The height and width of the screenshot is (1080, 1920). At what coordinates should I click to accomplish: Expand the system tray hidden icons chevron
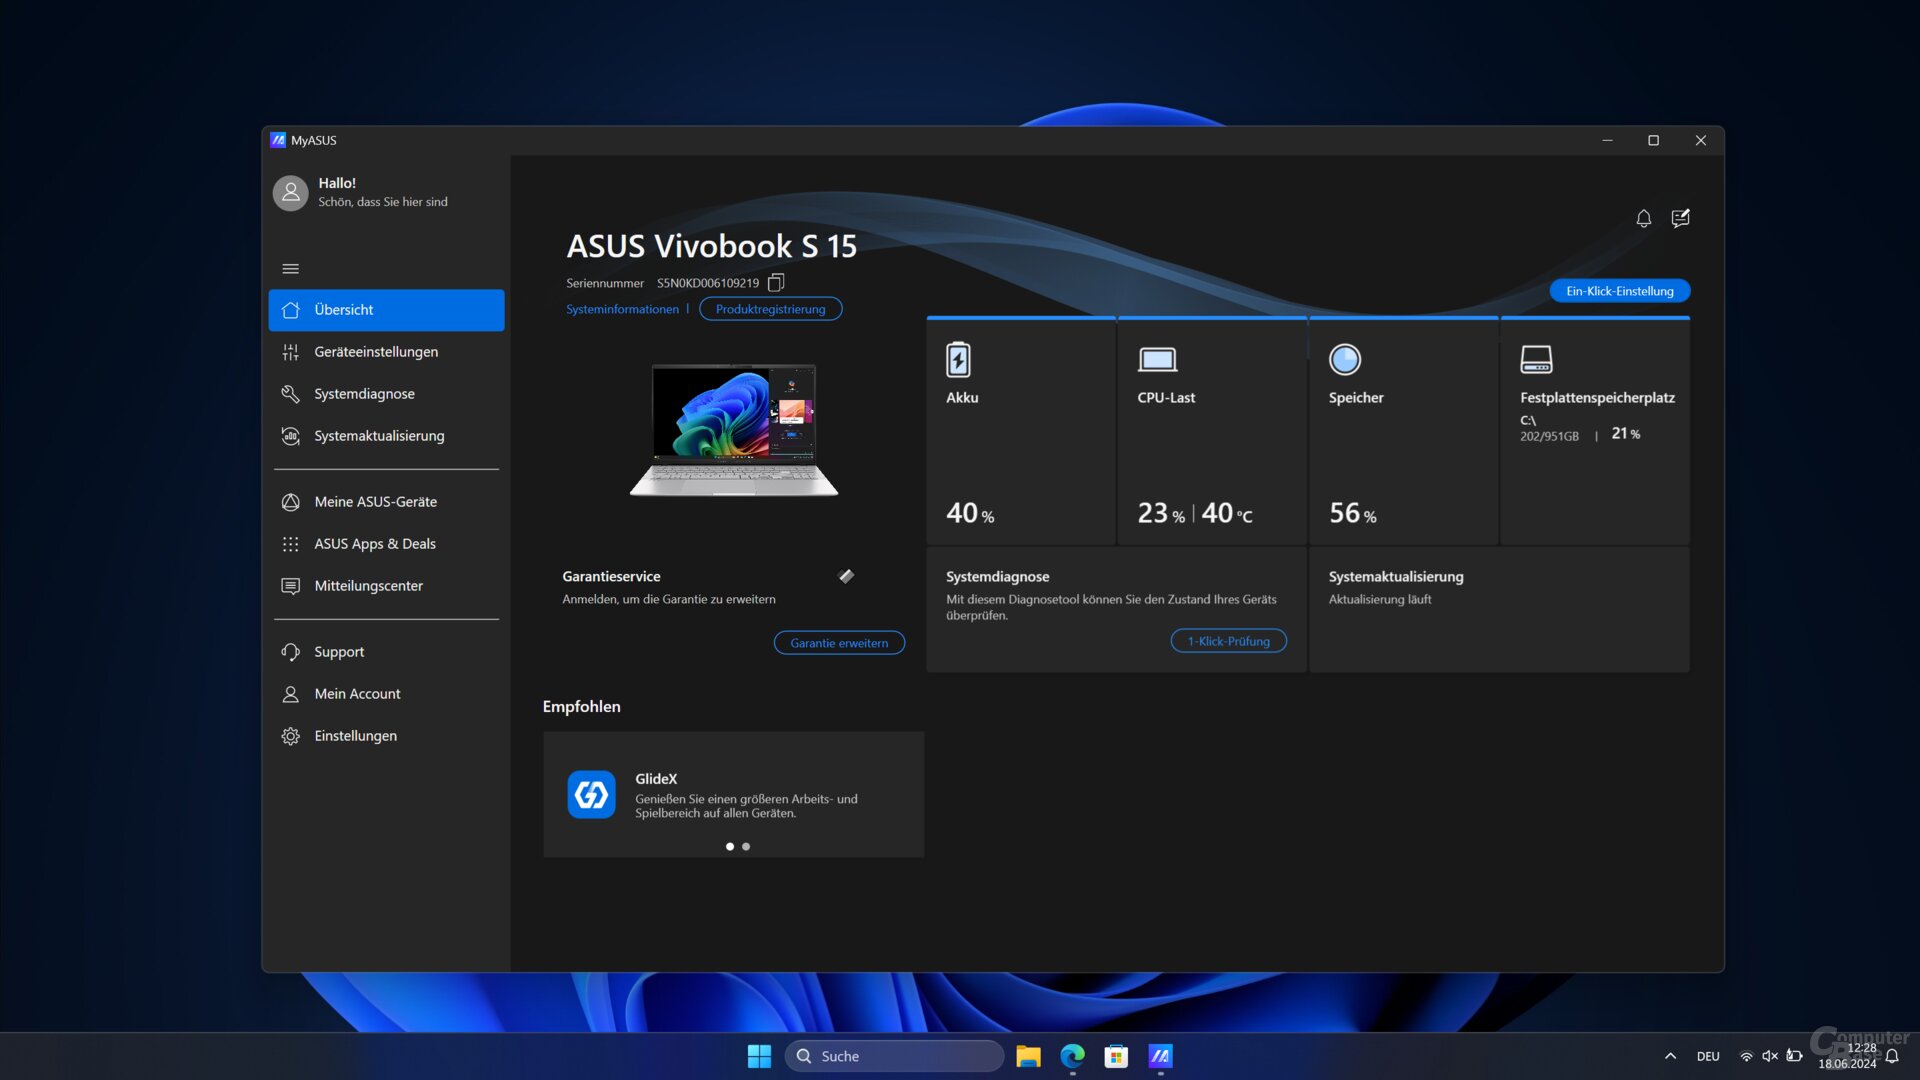pyautogui.click(x=1670, y=1056)
